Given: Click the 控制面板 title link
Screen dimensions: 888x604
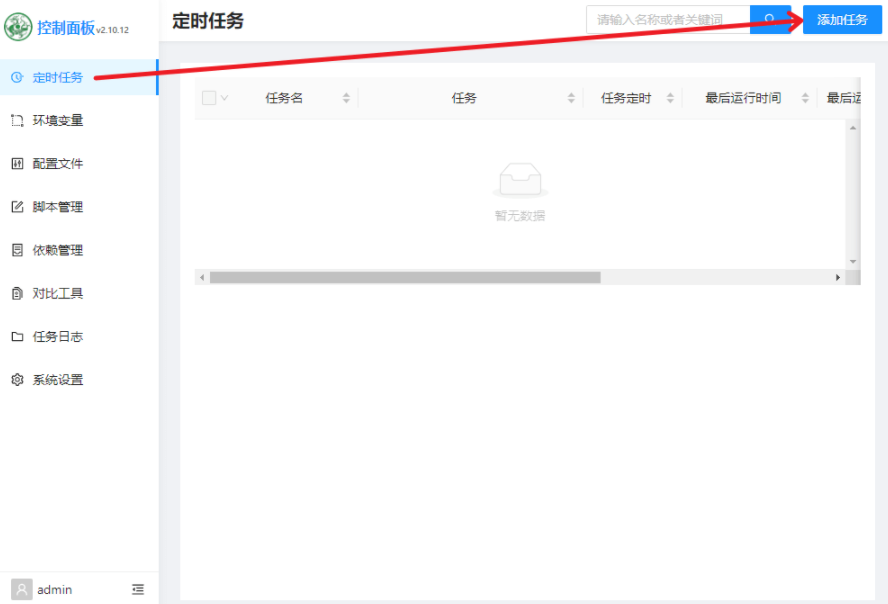Looking at the screenshot, I should pos(66,27).
